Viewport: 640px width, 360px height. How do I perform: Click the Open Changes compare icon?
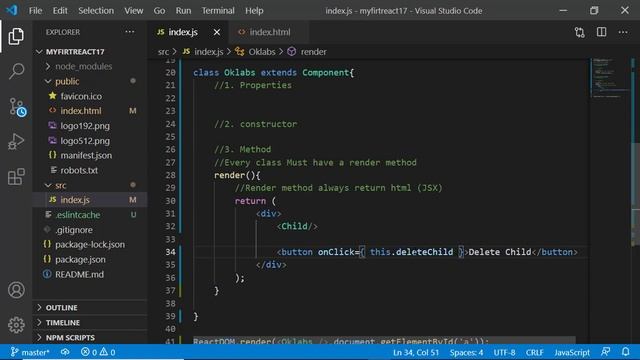click(x=580, y=32)
